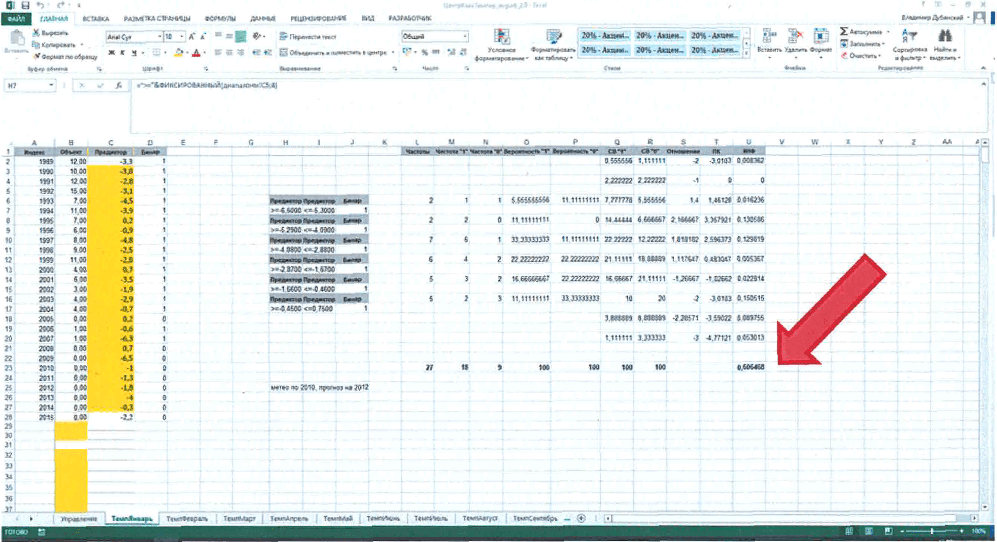Click the Cut (Вырезать) scissors icon

36,32
